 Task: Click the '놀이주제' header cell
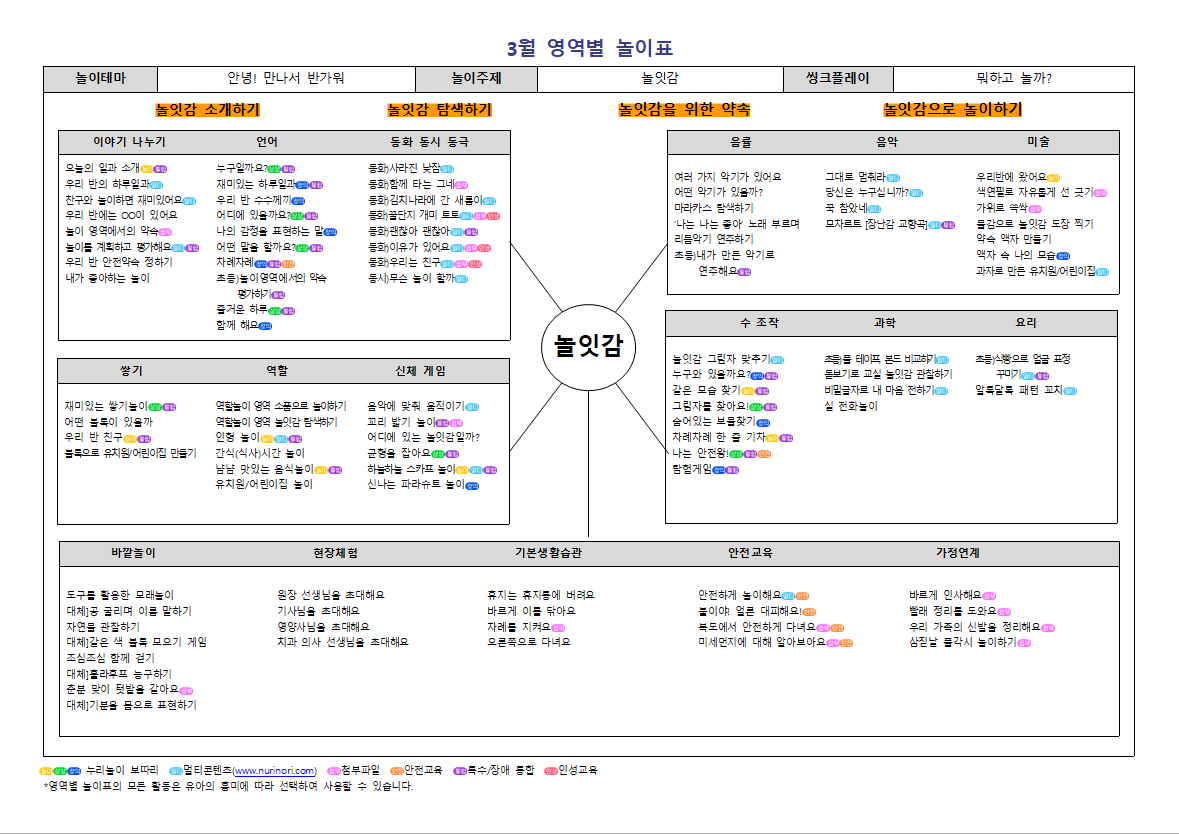coord(476,78)
